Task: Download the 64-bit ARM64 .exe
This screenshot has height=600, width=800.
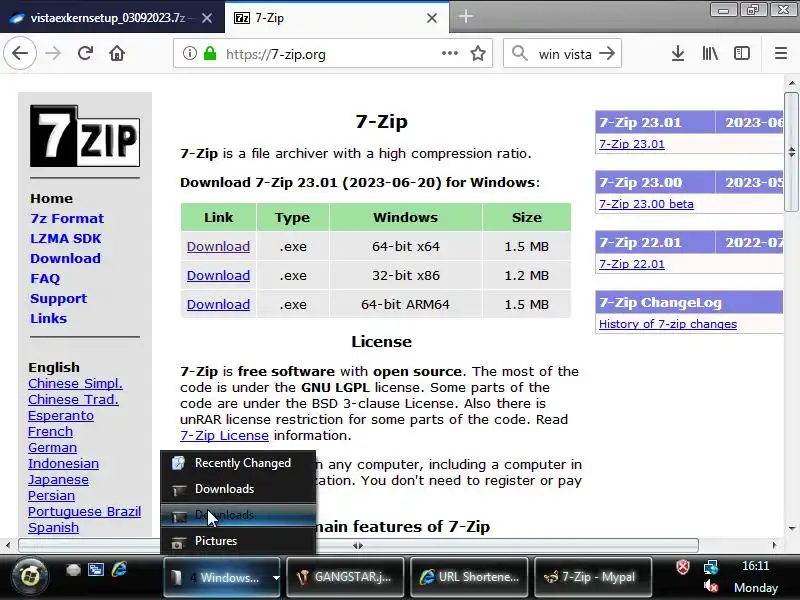Action: (218, 305)
